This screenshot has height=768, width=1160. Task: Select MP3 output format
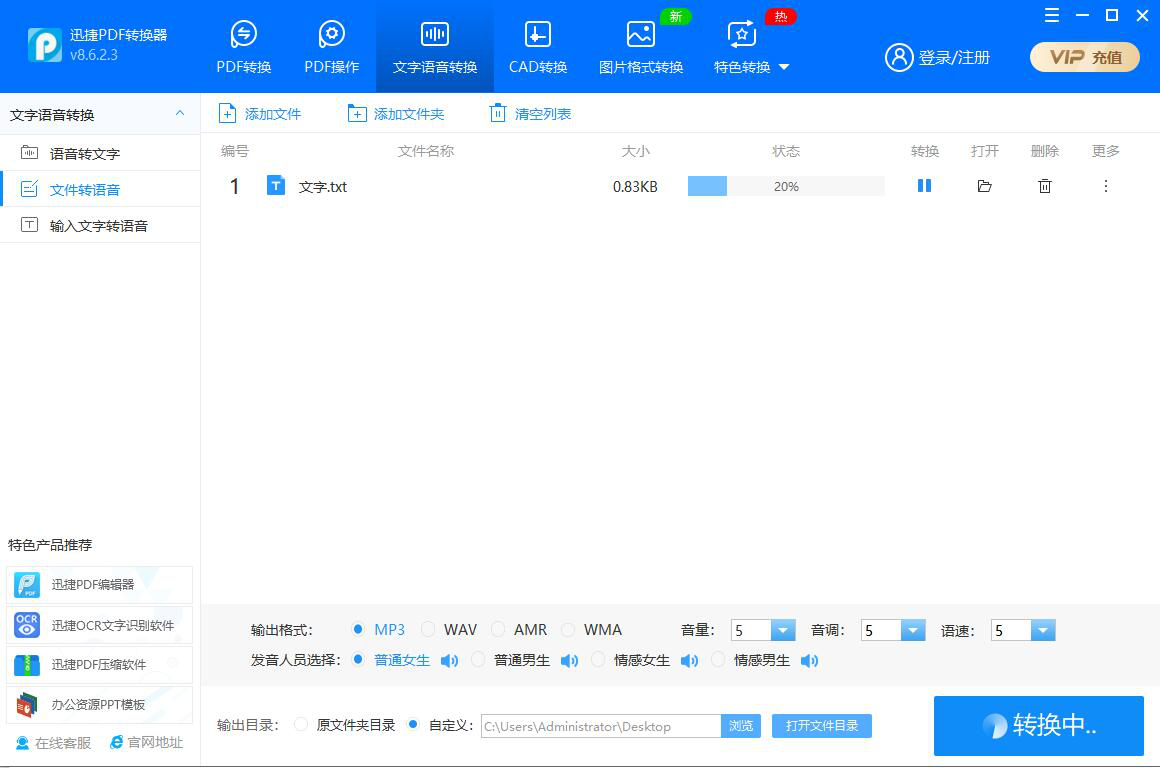point(358,630)
